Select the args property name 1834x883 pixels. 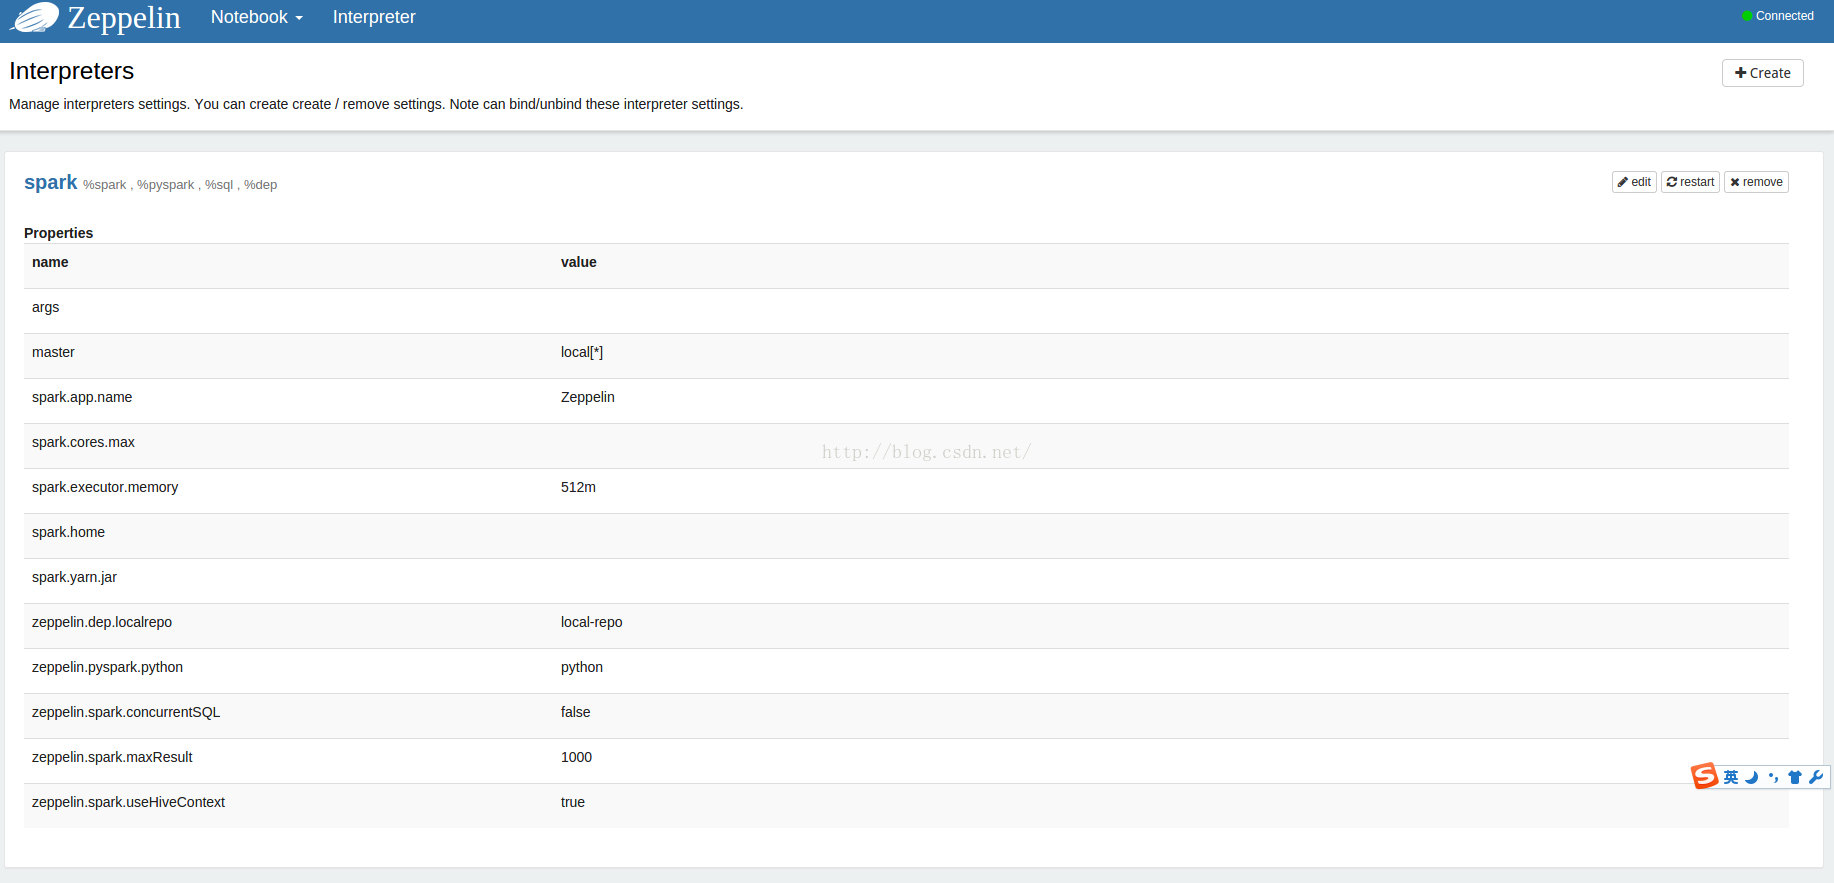click(45, 307)
